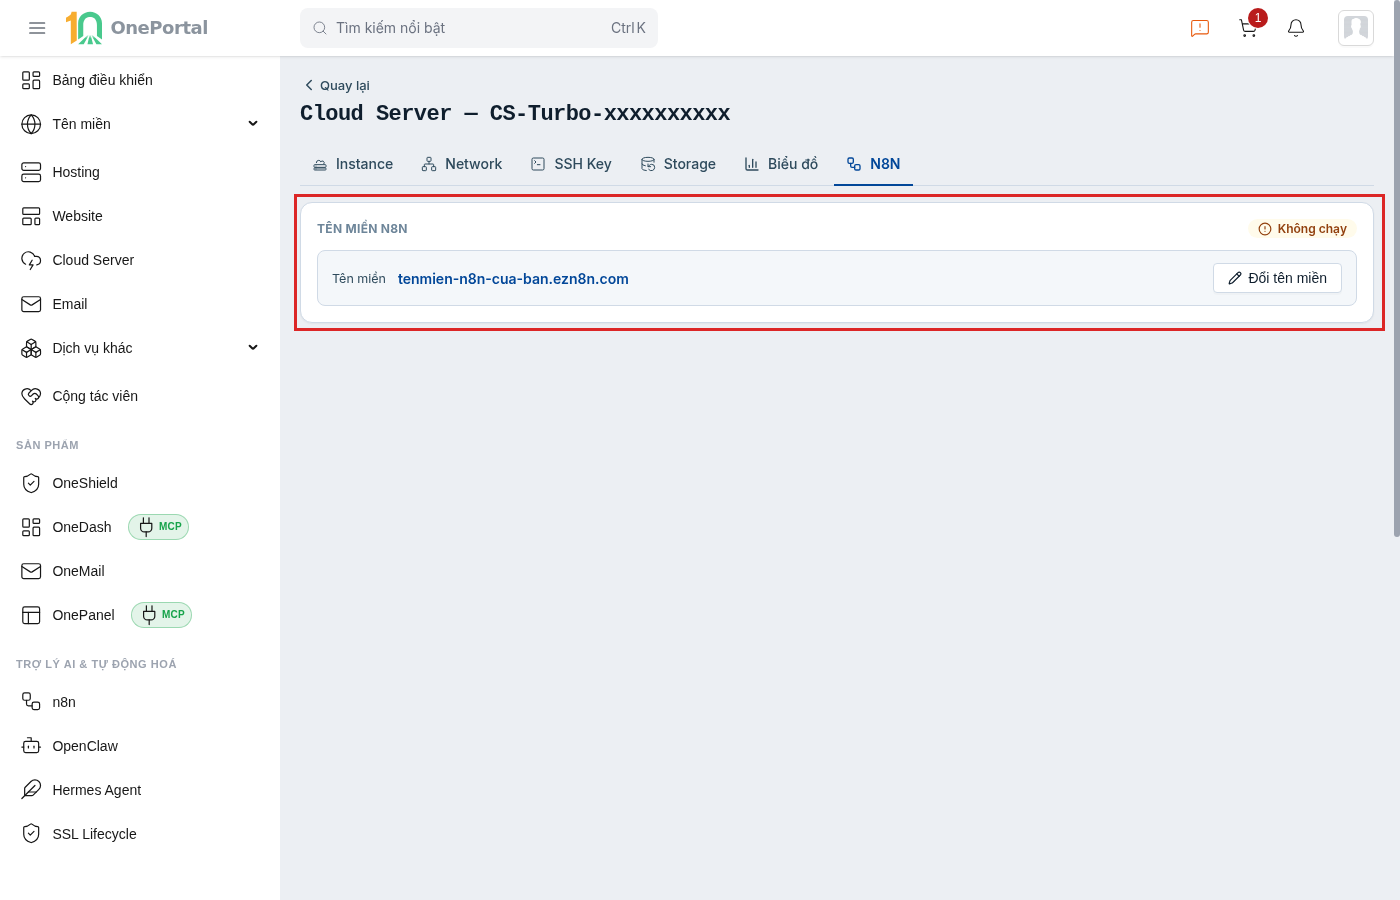Click the Email envelope icon
This screenshot has width=1400, height=900.
click(x=31, y=304)
